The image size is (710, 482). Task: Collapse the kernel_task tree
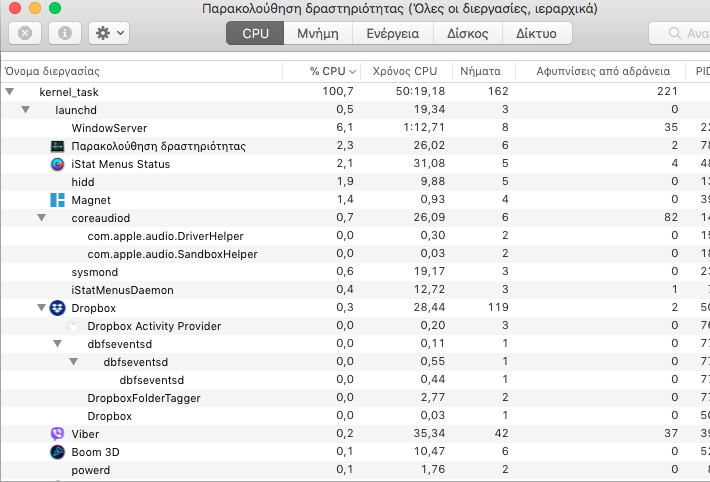(10, 92)
